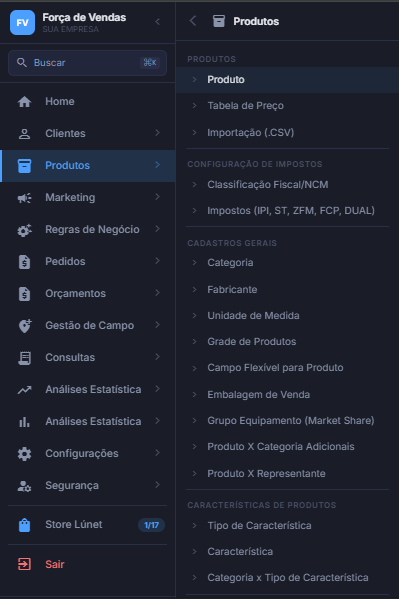Go back using the Produtos panel arrow
This screenshot has width=399, height=599.
(x=193, y=21)
